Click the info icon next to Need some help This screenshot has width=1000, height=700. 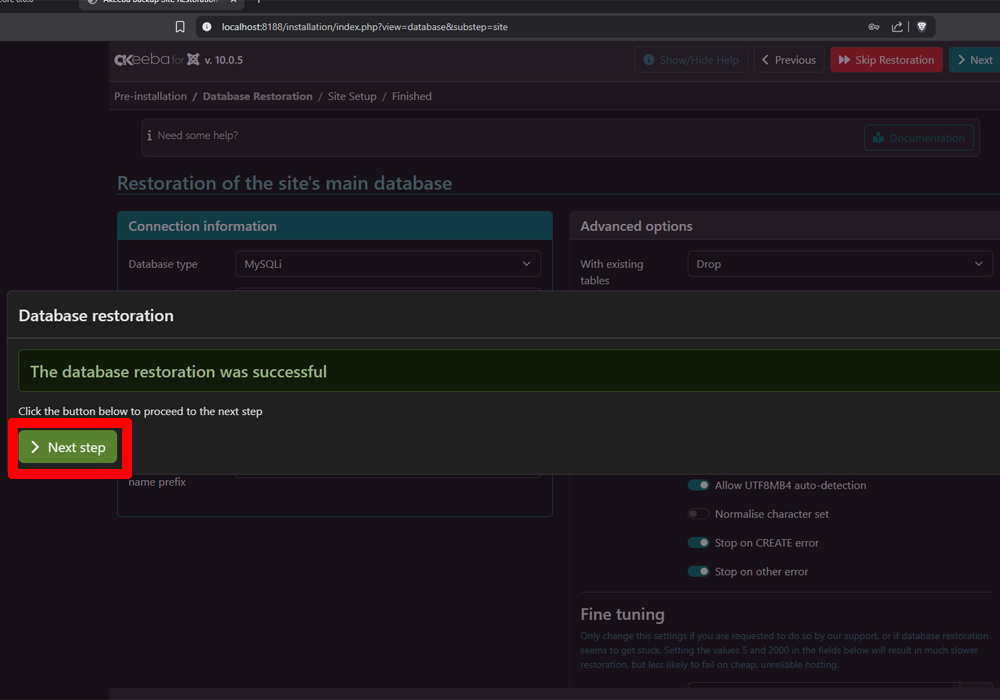pyautogui.click(x=149, y=136)
